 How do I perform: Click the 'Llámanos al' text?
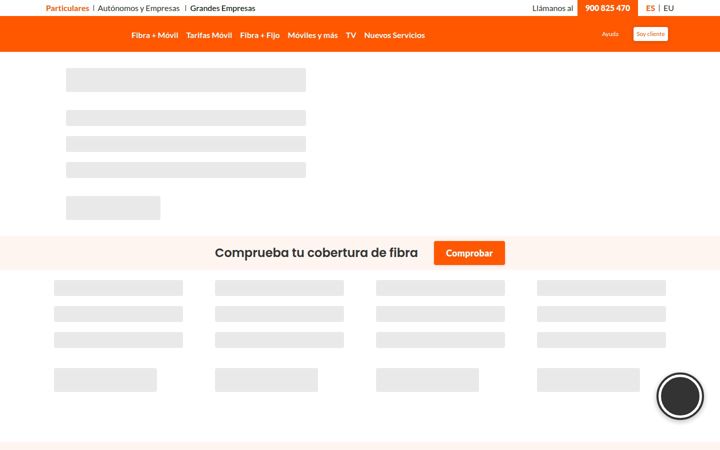(553, 8)
